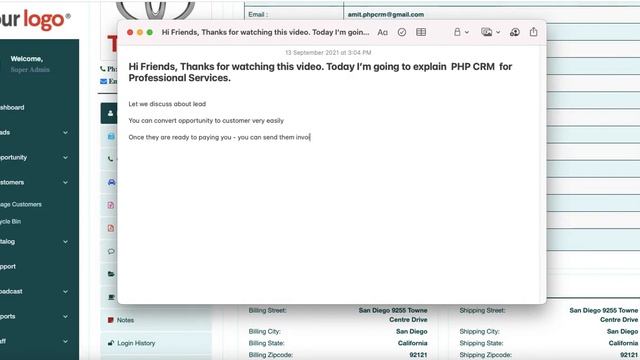Image resolution: width=640 pixels, height=360 pixels.
Task: Expand the Opportunity sidebar menu chevron
Action: pos(65,157)
